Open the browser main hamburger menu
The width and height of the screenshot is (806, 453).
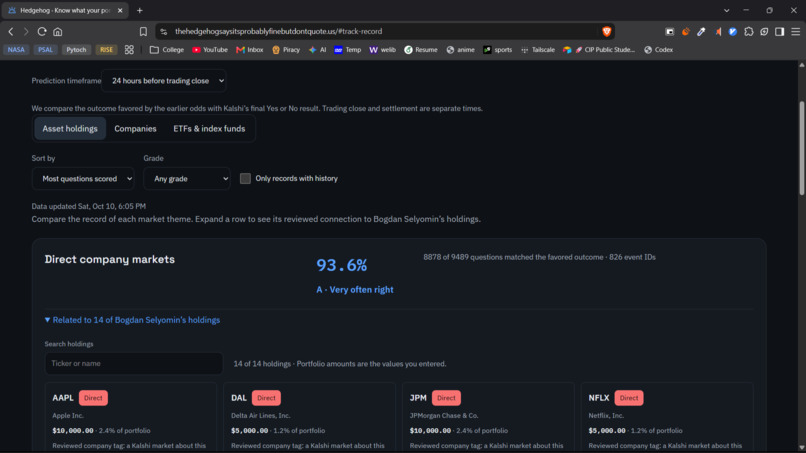click(796, 31)
